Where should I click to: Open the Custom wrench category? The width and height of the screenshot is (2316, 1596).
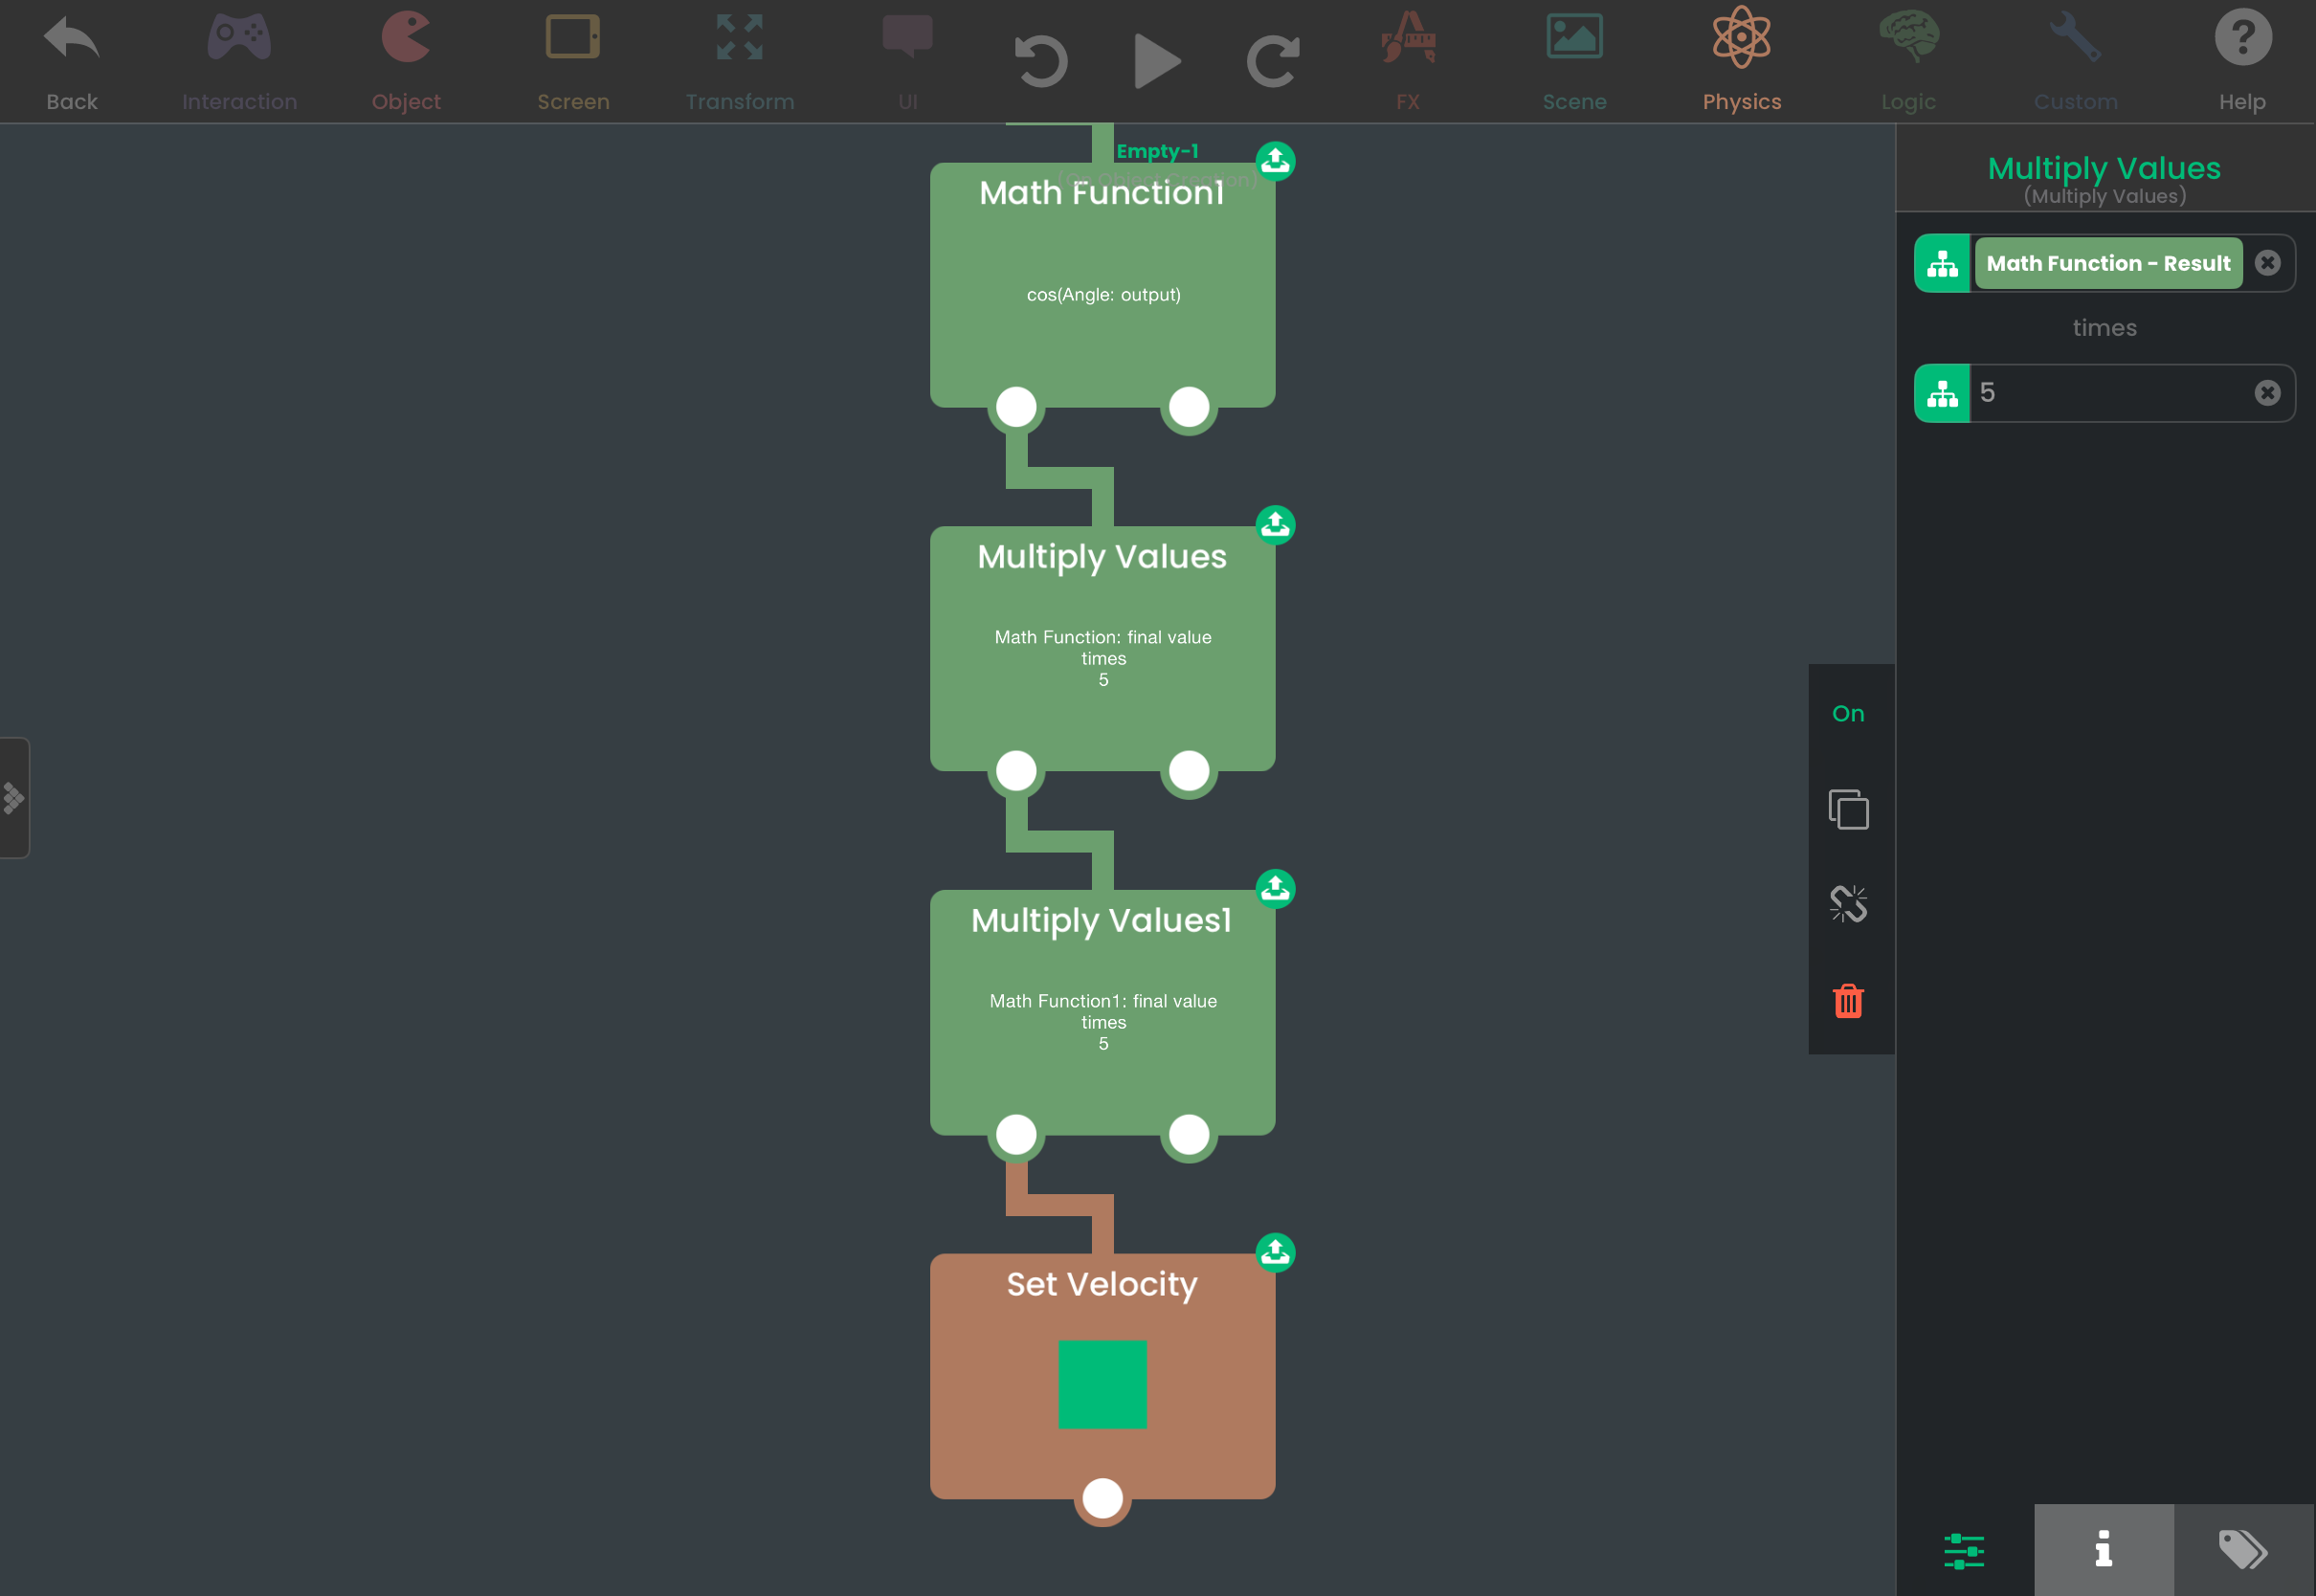[2076, 38]
